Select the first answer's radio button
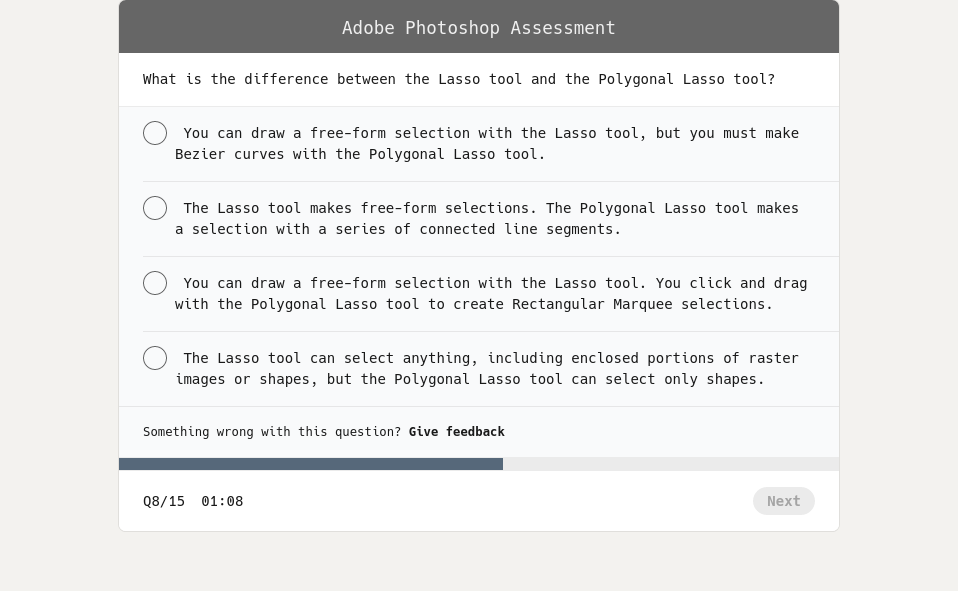 pos(155,133)
